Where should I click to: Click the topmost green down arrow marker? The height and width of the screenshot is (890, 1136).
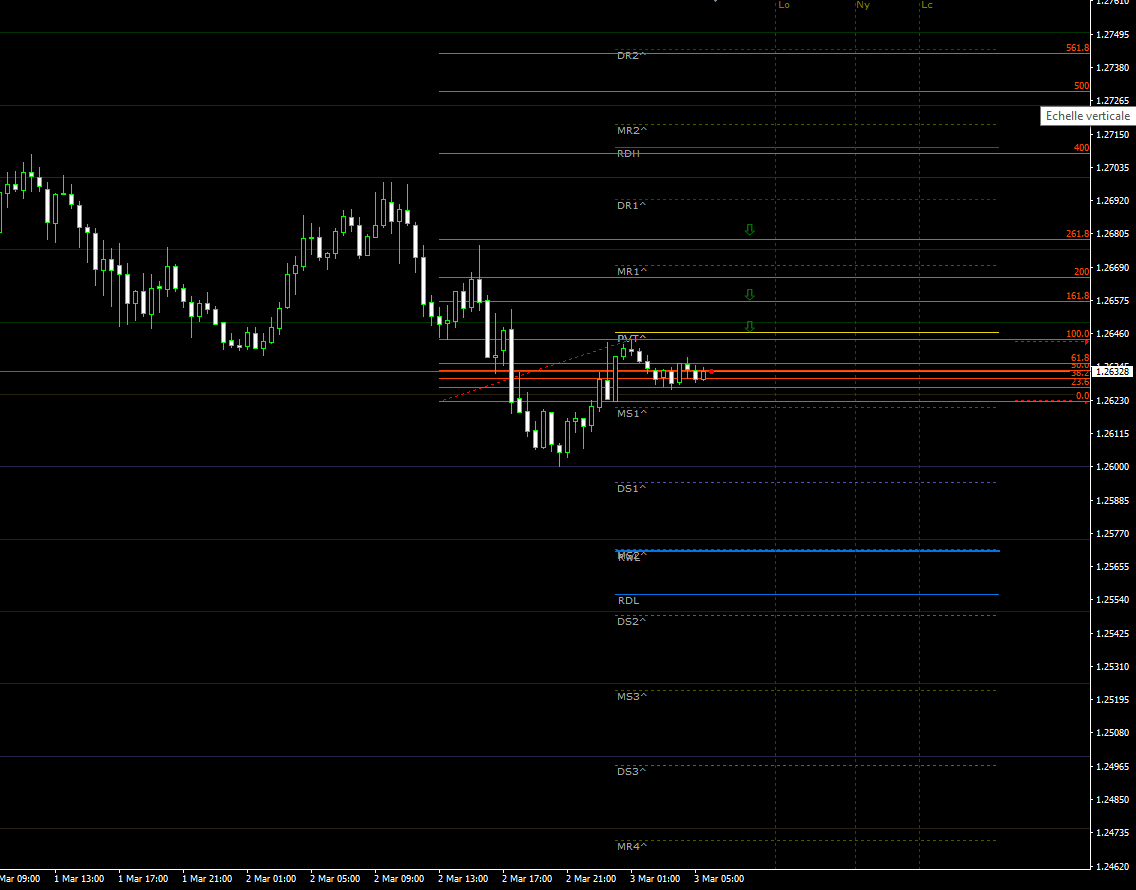(x=749, y=230)
